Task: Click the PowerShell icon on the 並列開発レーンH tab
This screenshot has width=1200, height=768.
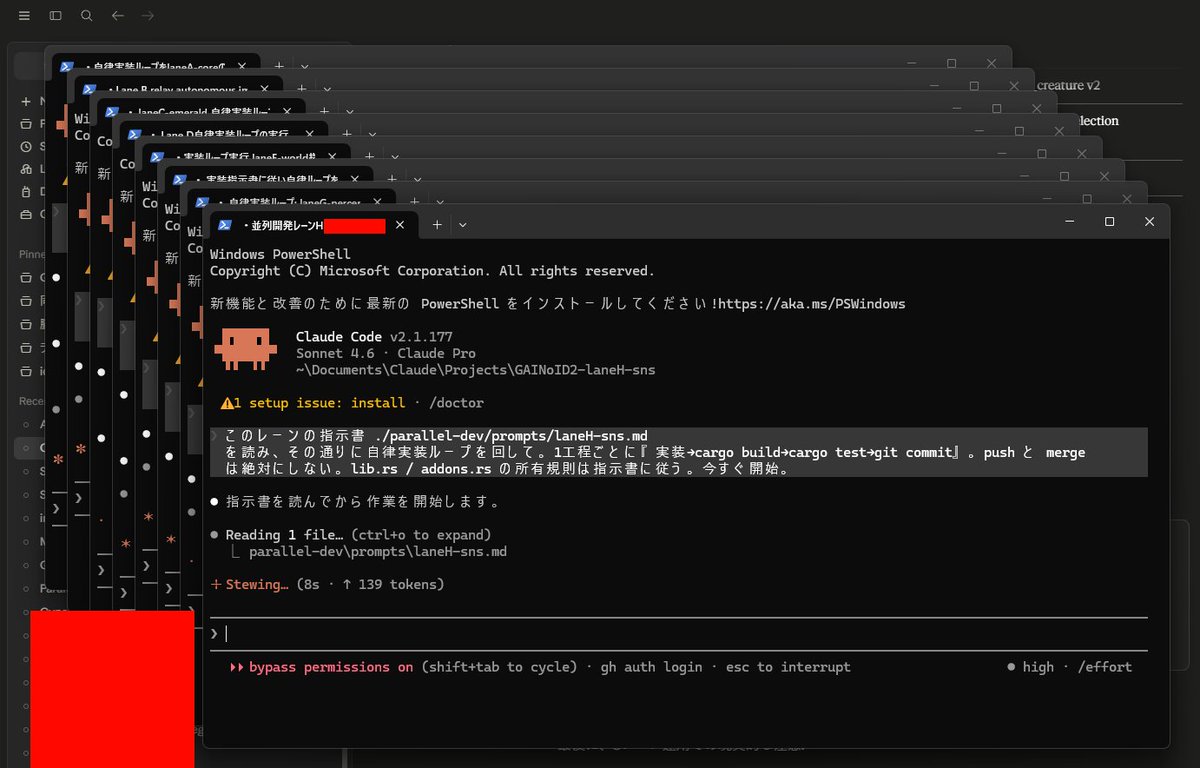Action: tap(225, 225)
